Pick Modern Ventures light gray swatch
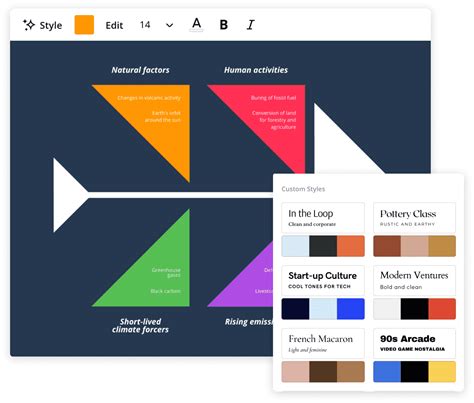The height and width of the screenshot is (403, 474). pyautogui.click(x=387, y=309)
